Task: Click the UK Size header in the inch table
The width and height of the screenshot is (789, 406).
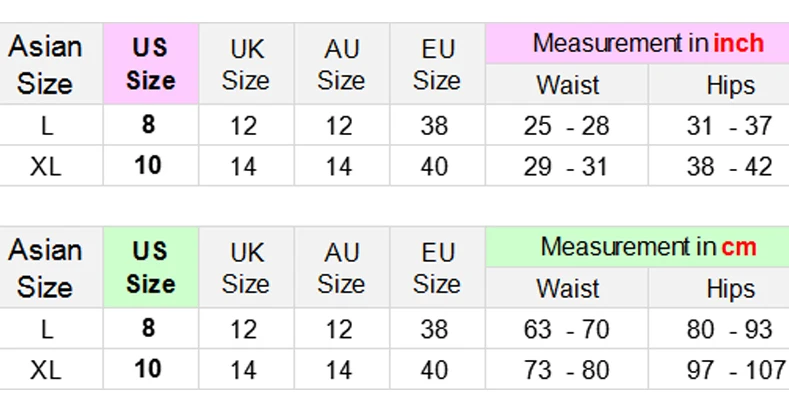Action: coord(246,63)
